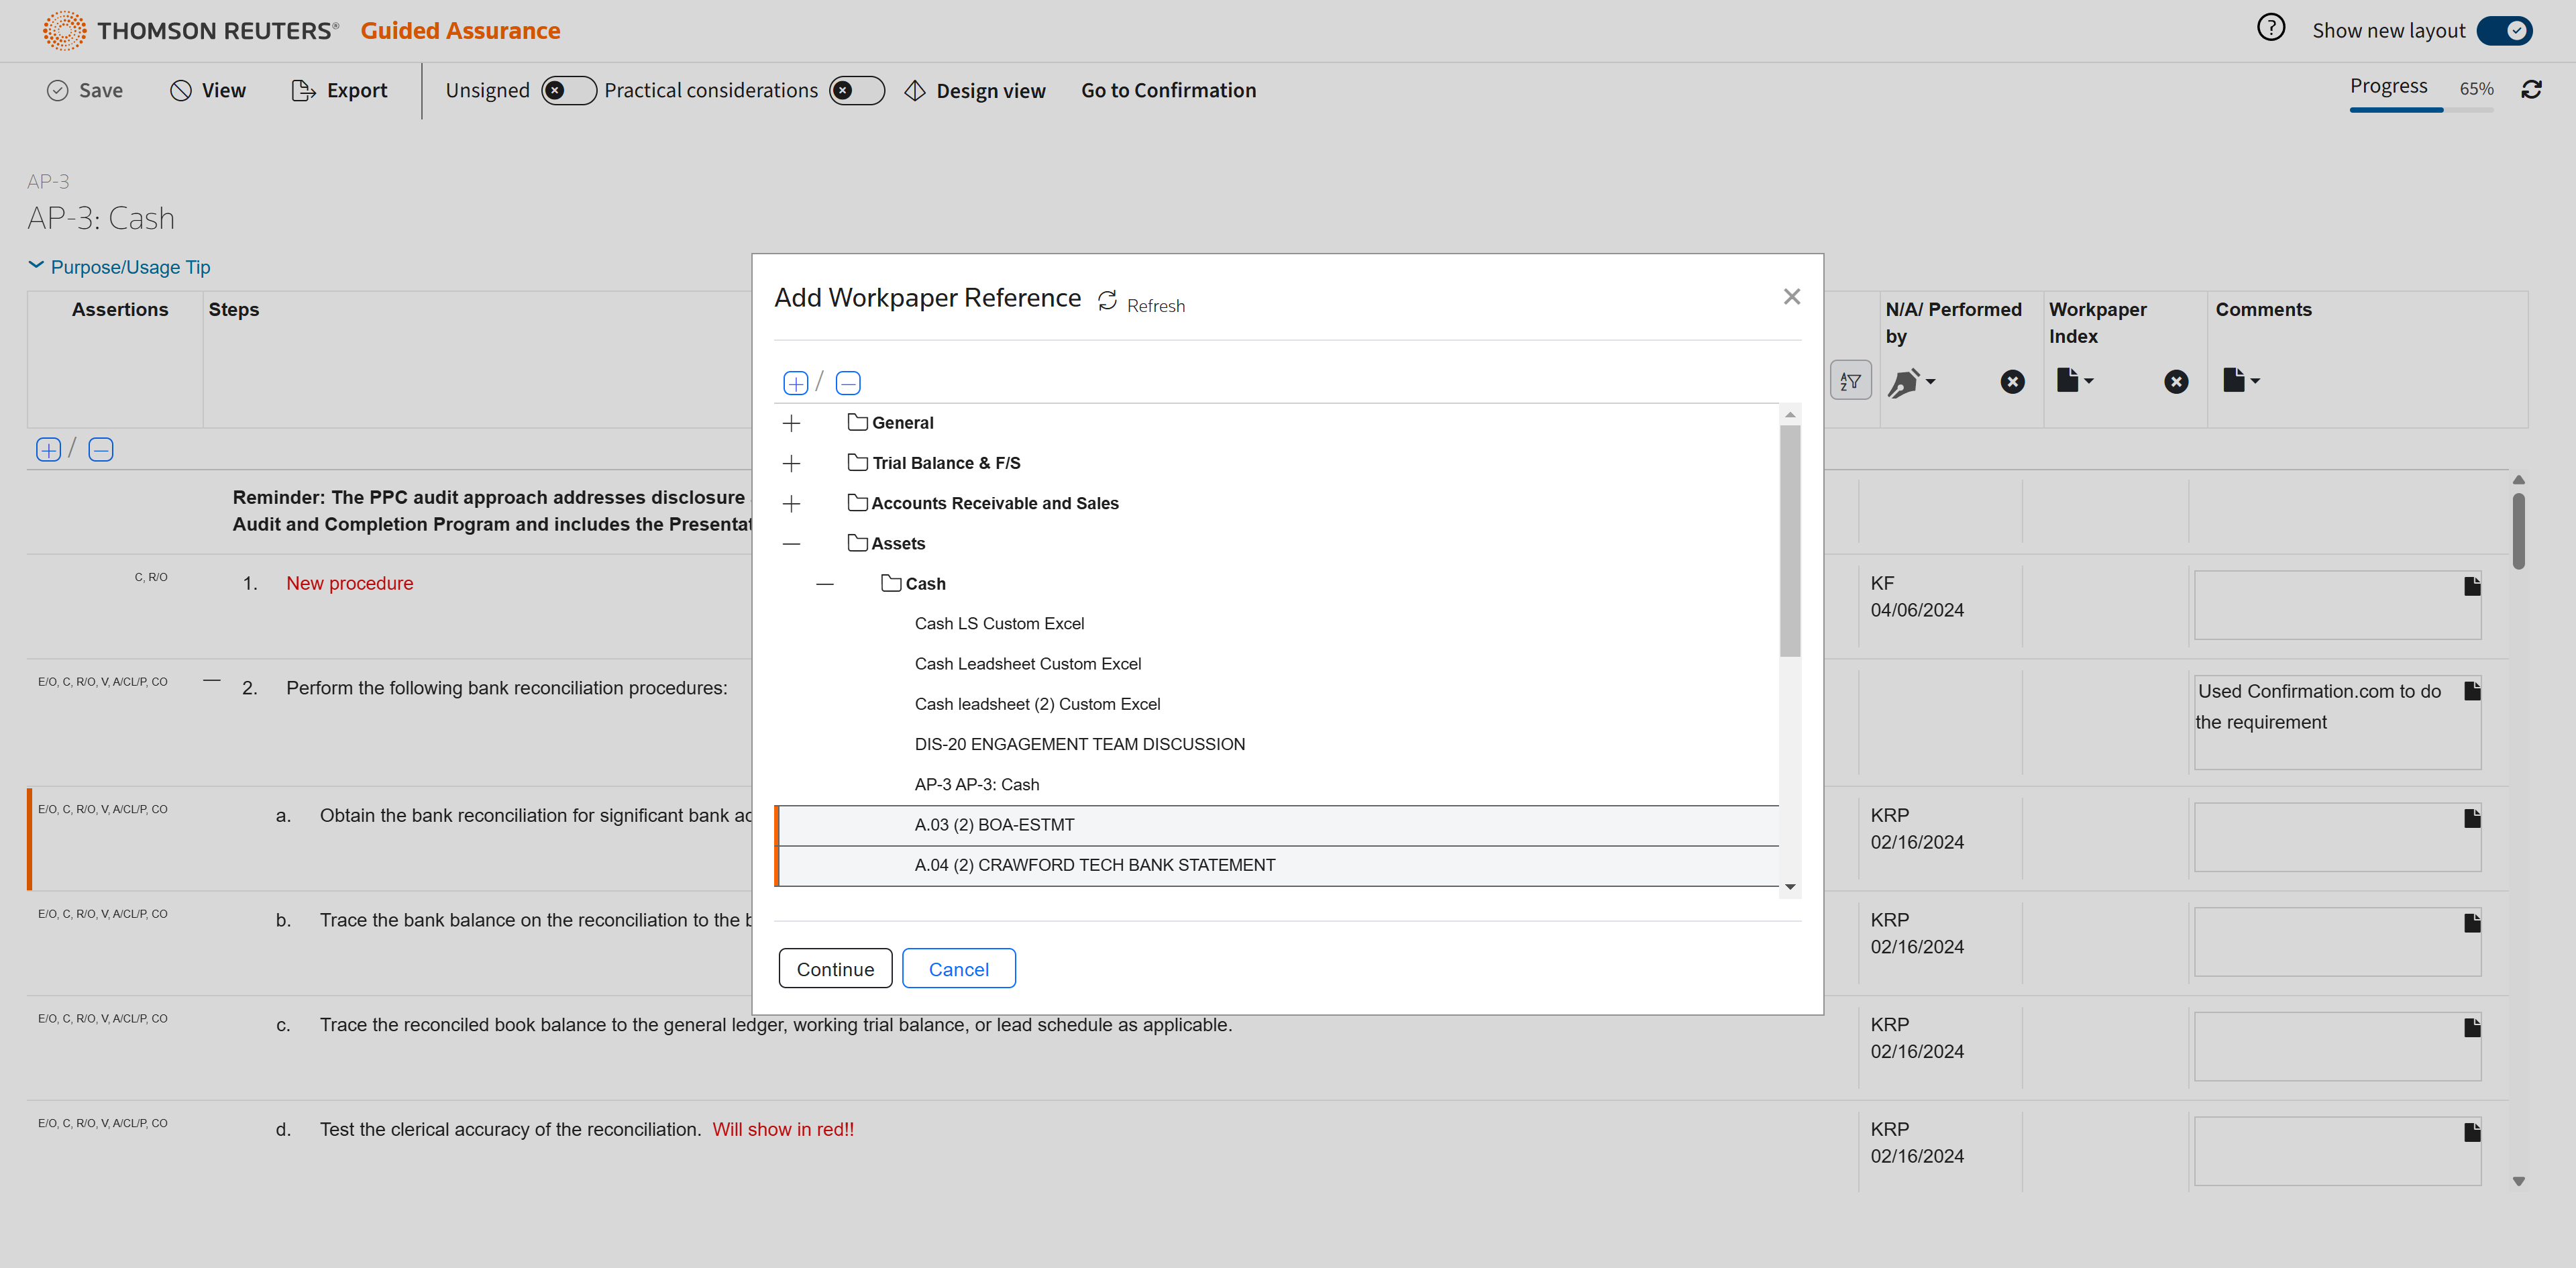Select the Design view option
2576x1268 pixels.
975,90
